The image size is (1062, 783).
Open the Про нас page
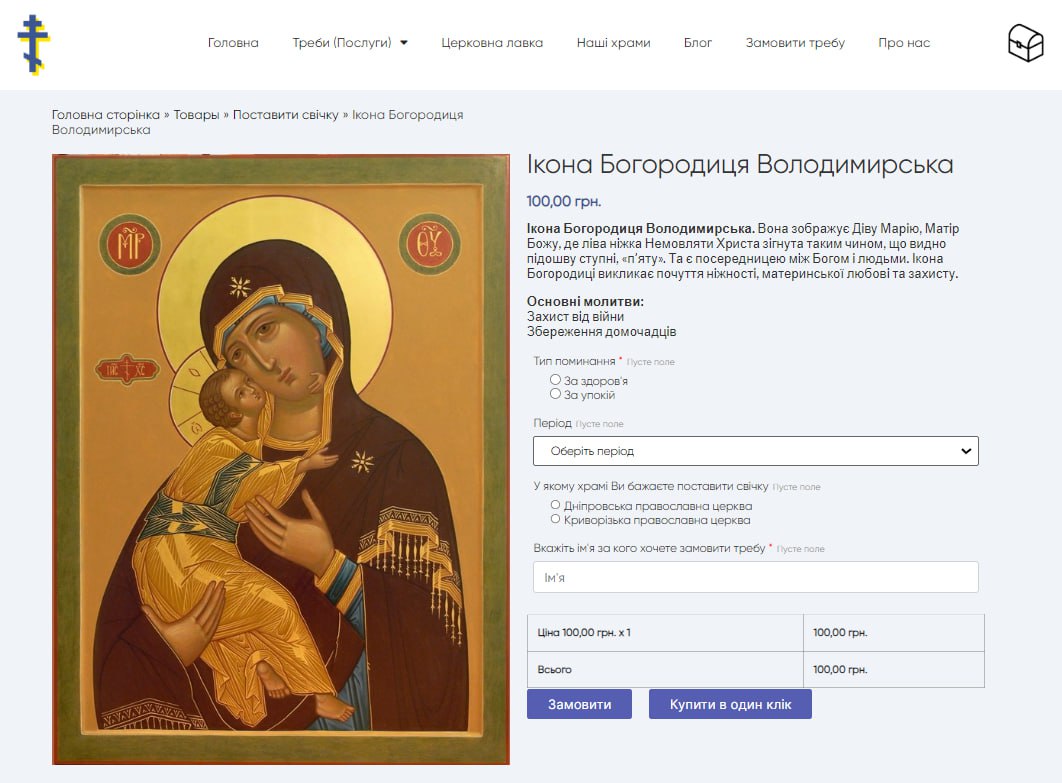tap(904, 43)
